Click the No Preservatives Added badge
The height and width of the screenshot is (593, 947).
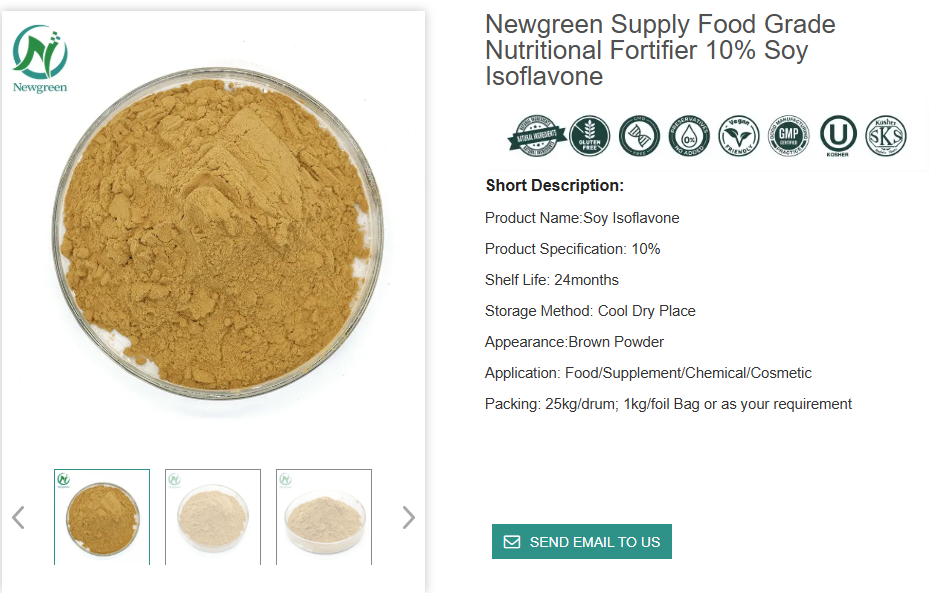[688, 136]
